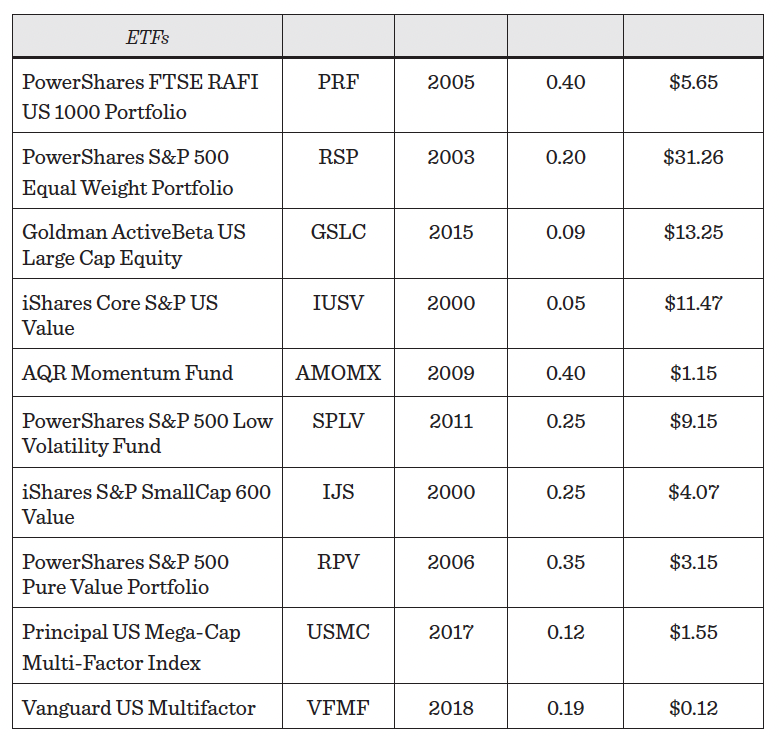This screenshot has height=736, width=780.
Task: Click the VFMF ticker symbol
Action: point(338,708)
